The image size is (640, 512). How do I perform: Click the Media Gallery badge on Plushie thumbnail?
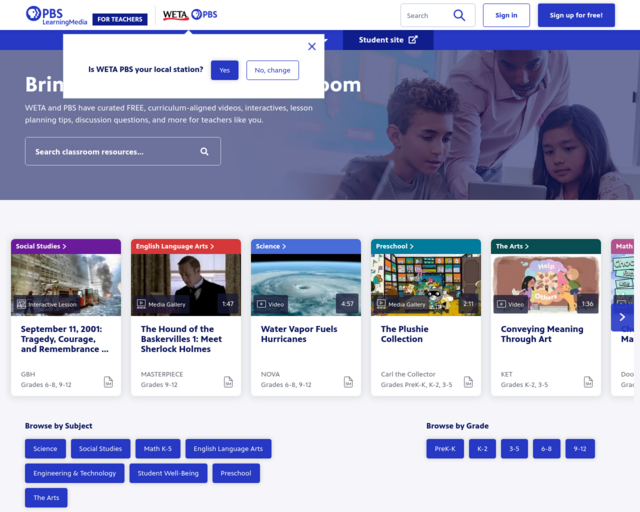click(402, 304)
